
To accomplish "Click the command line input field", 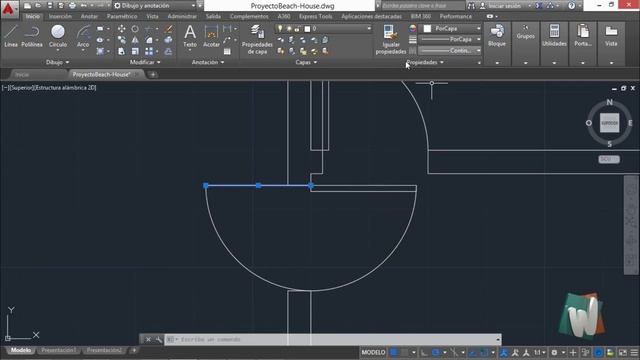I will coord(333,340).
